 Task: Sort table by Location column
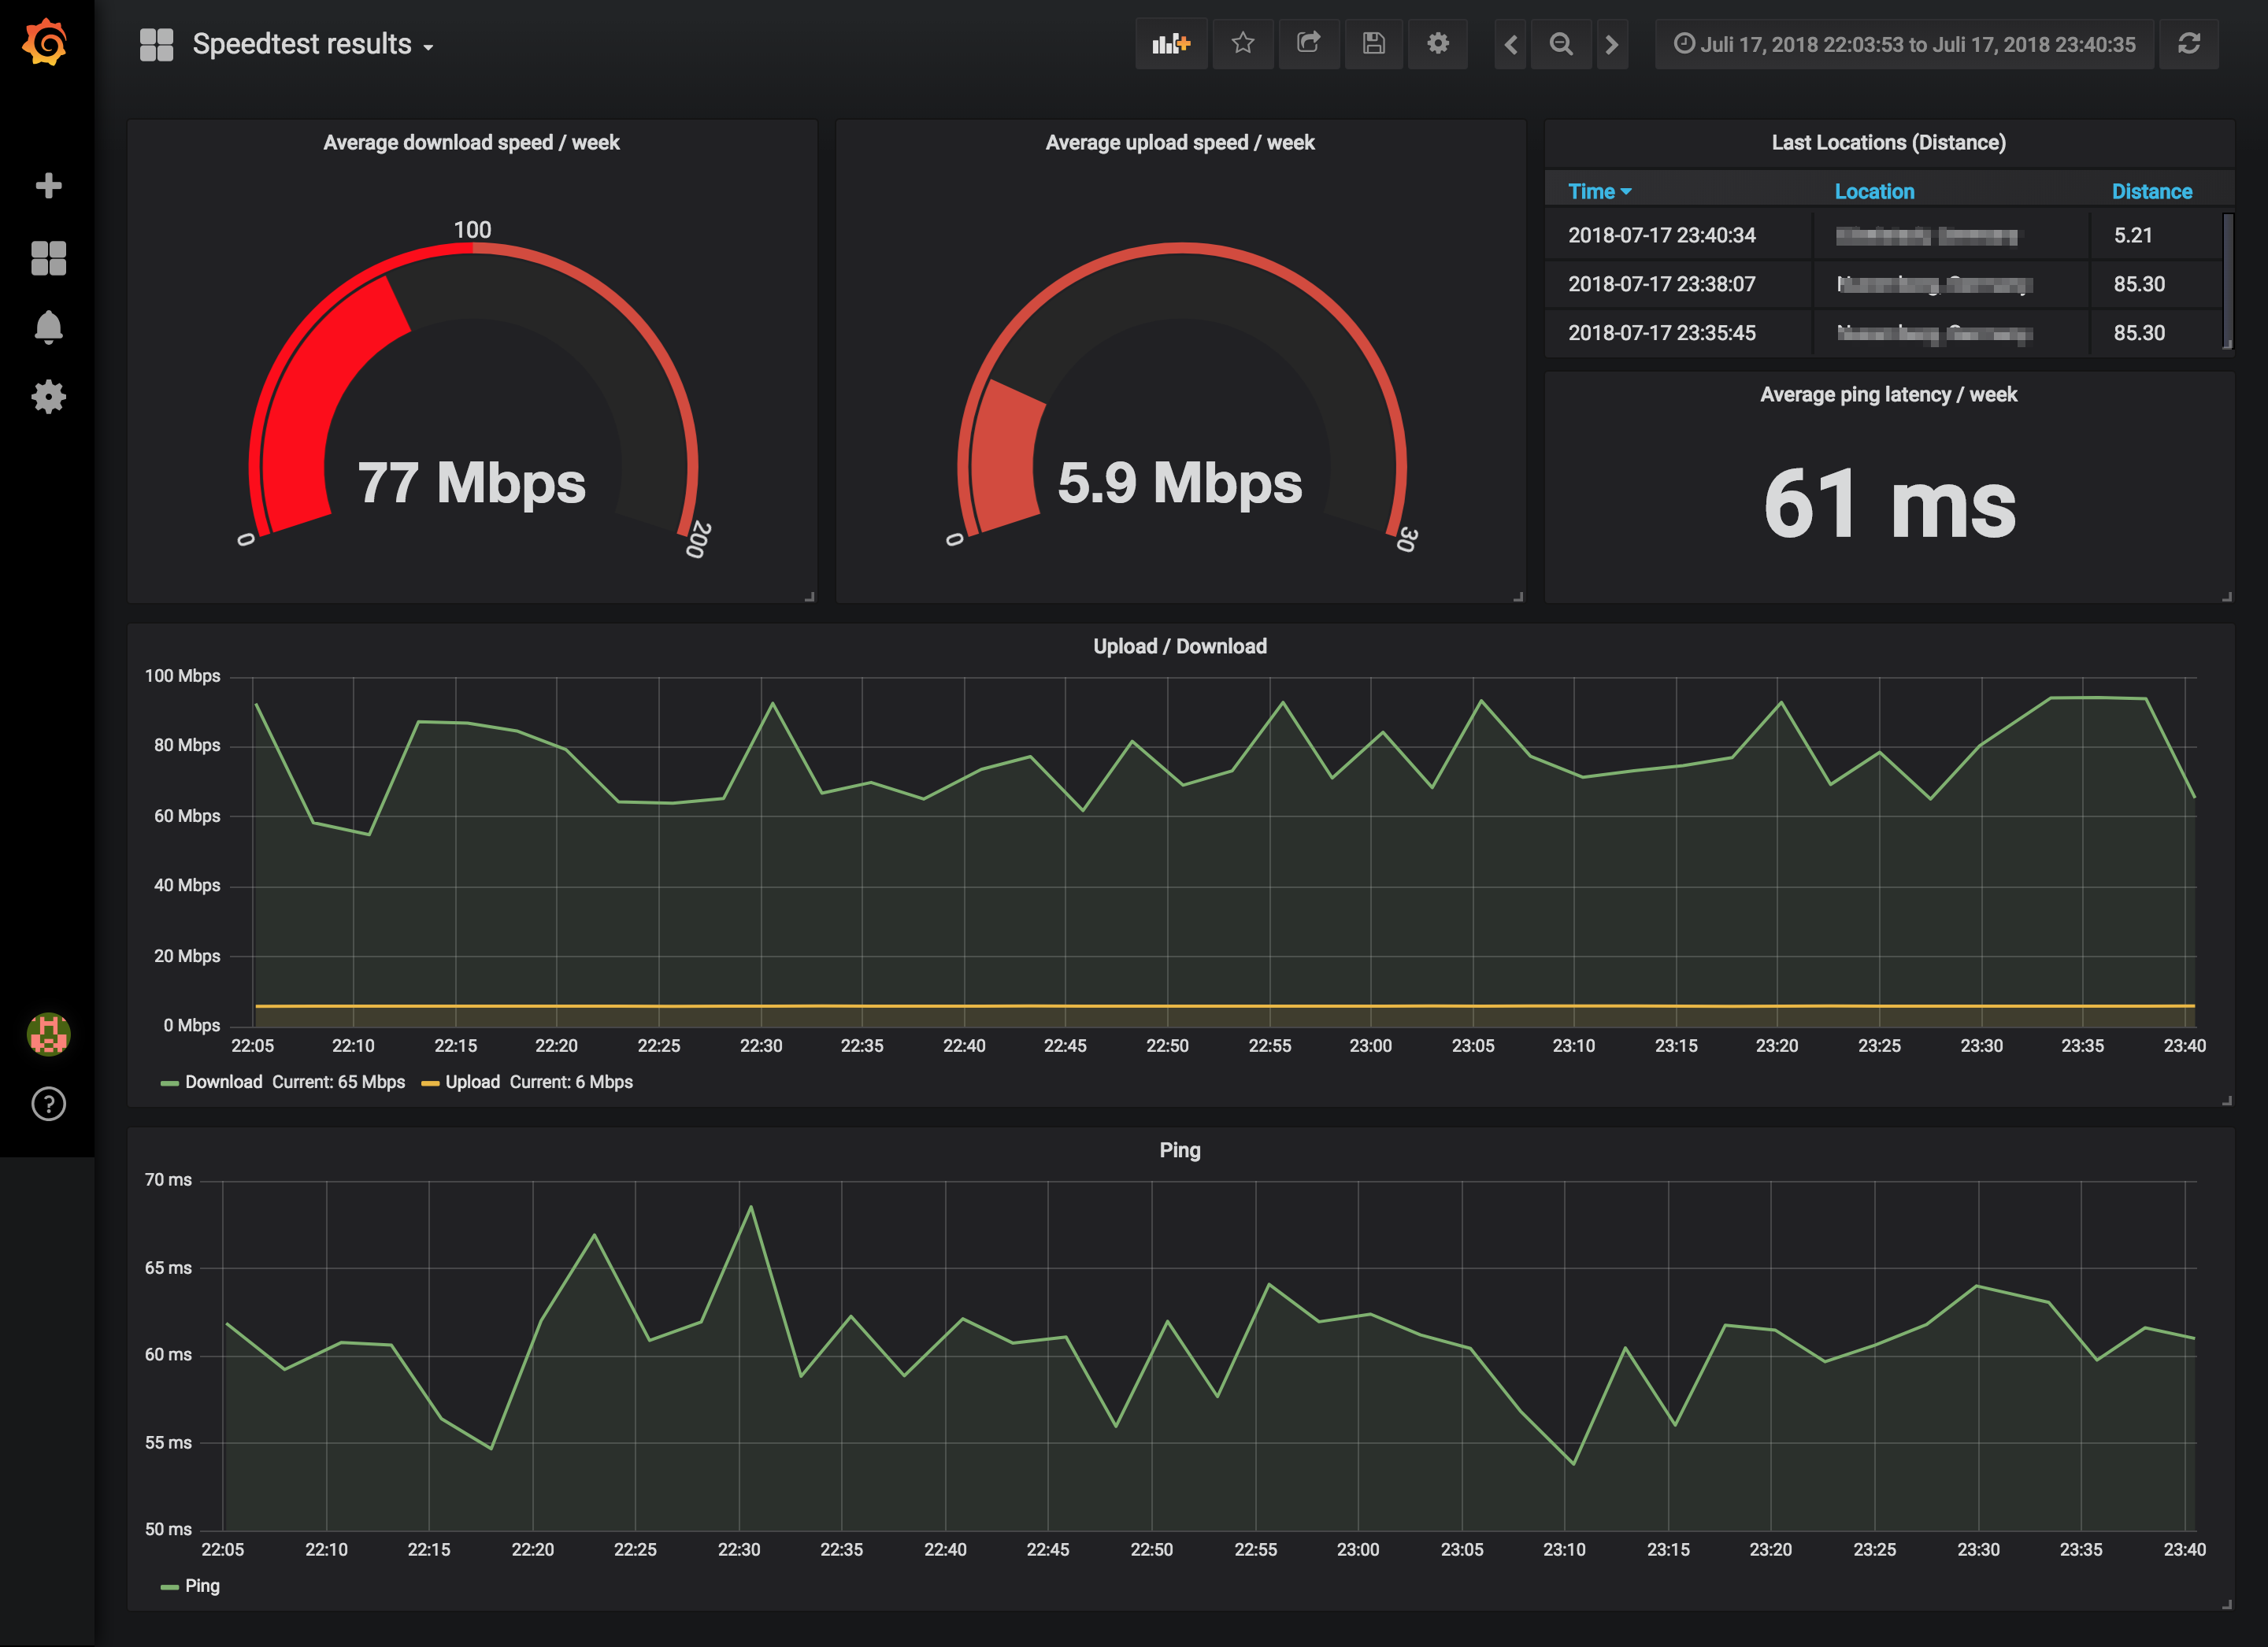coord(1874,191)
